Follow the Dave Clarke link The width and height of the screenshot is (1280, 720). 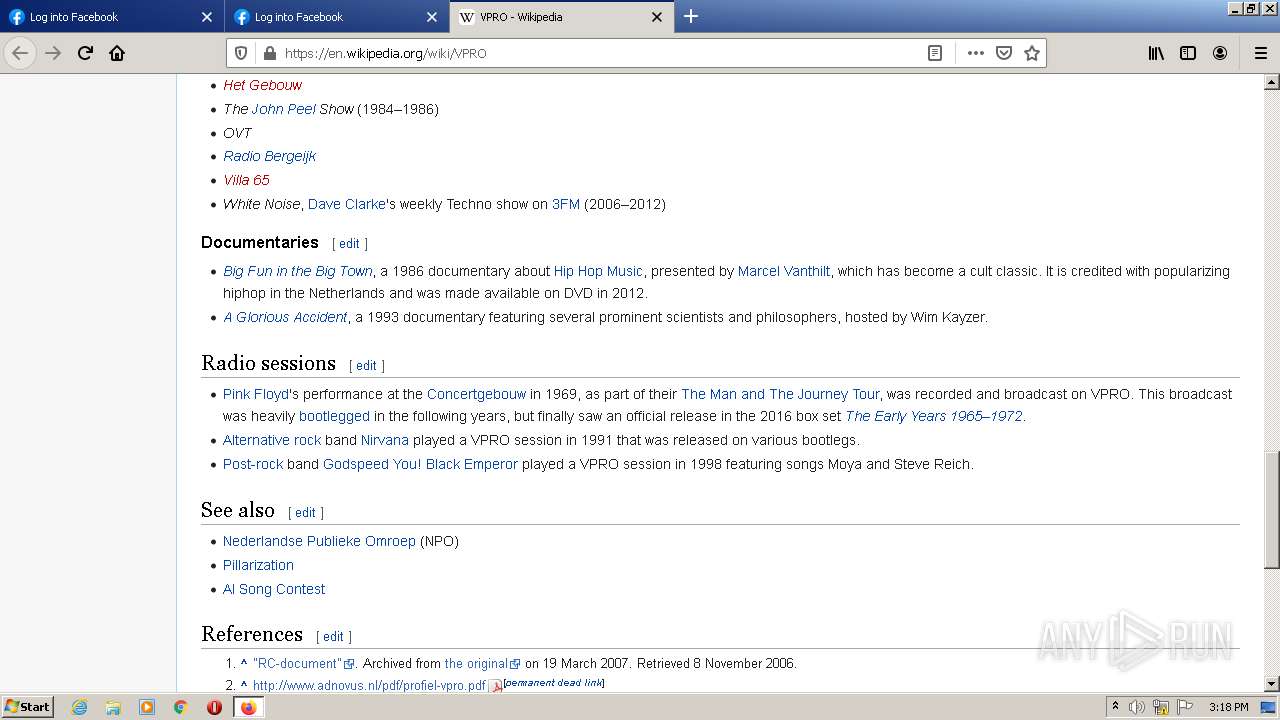coord(346,204)
